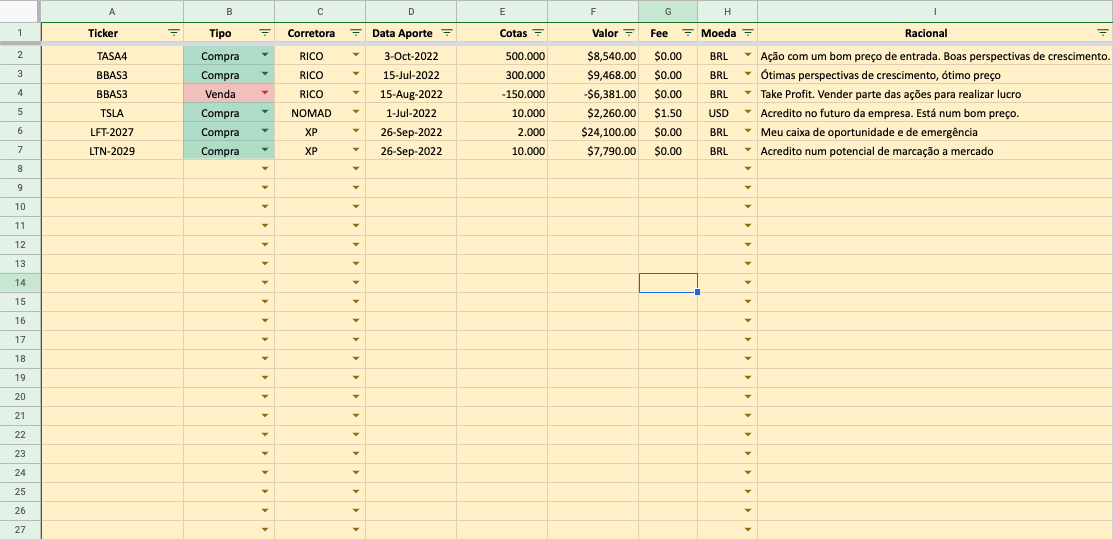Select the TSLA ticker cell

point(113,112)
